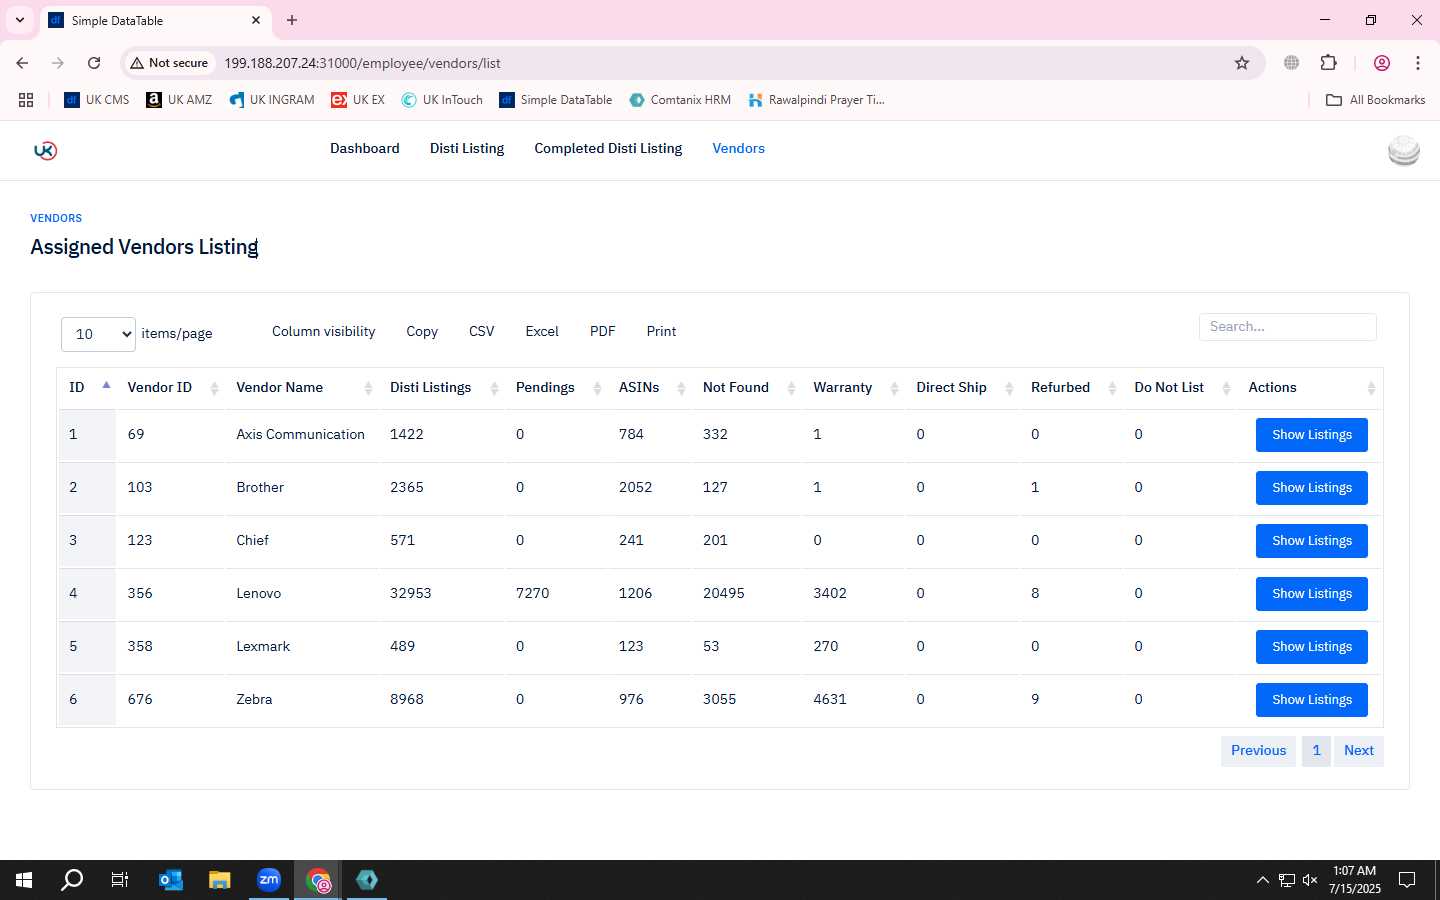Export table as CSV

[x=482, y=331]
